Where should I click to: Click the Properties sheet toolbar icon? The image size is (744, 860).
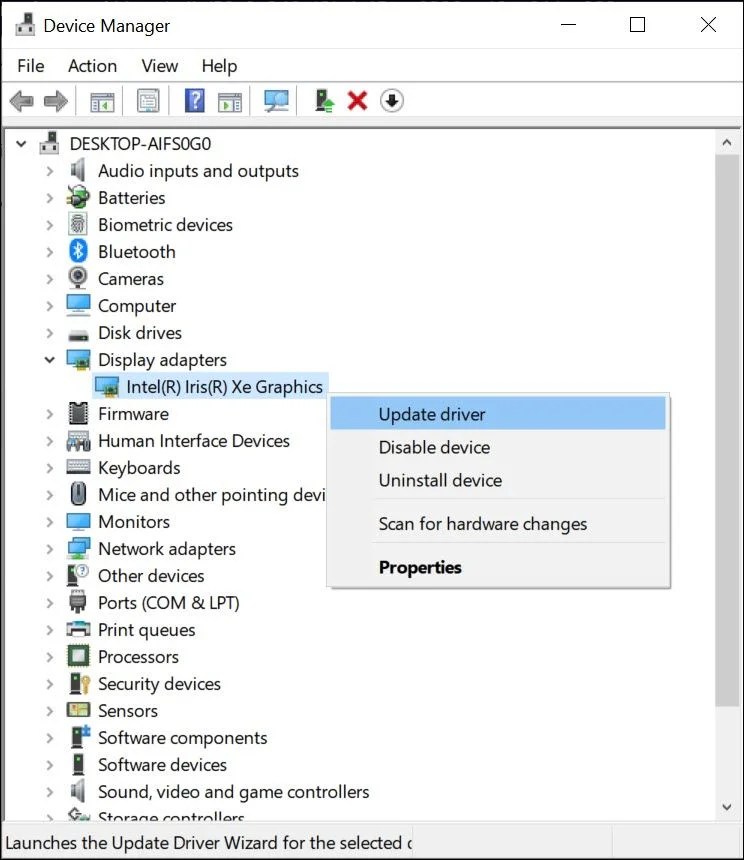(148, 101)
